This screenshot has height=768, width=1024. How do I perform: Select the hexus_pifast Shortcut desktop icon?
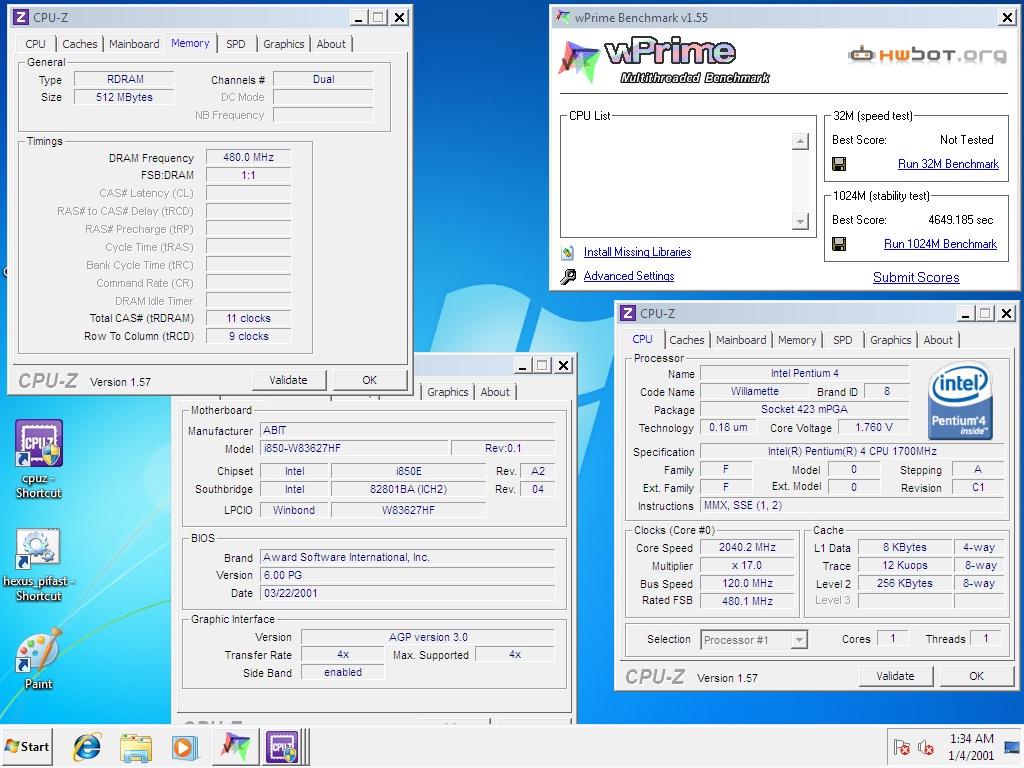pos(39,565)
